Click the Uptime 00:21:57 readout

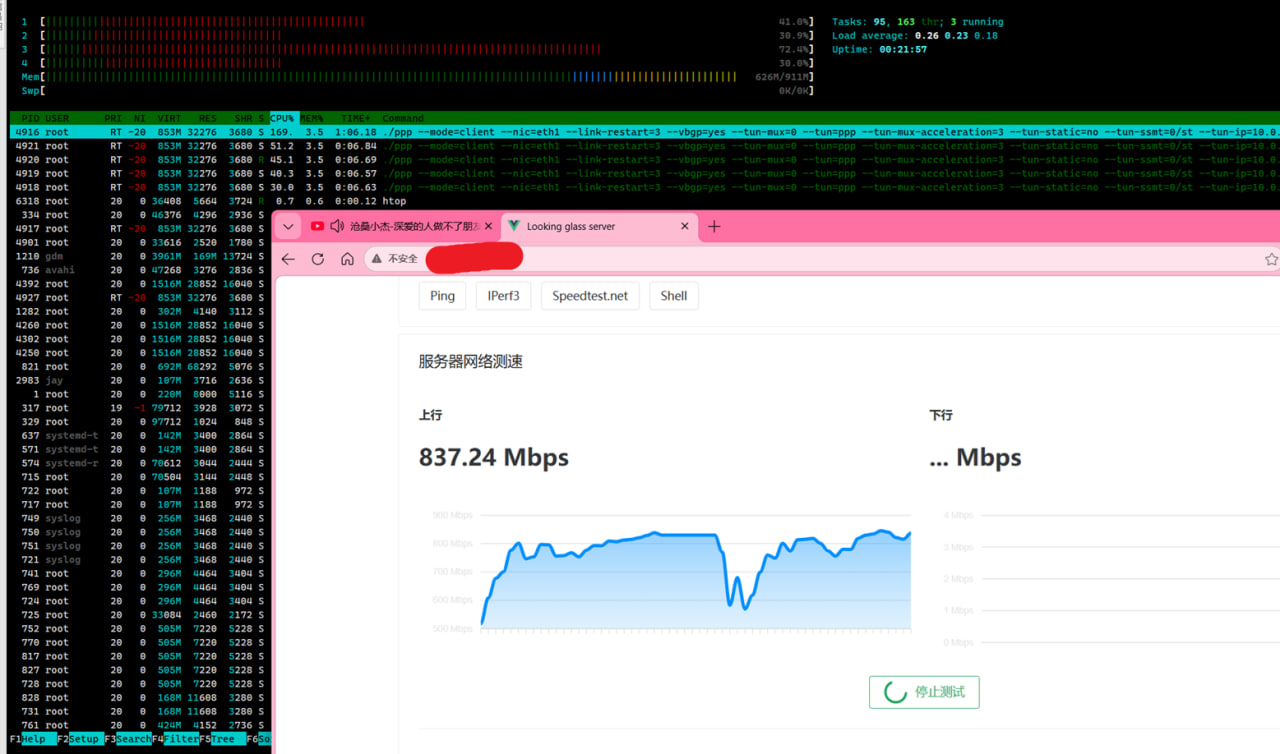pos(880,49)
